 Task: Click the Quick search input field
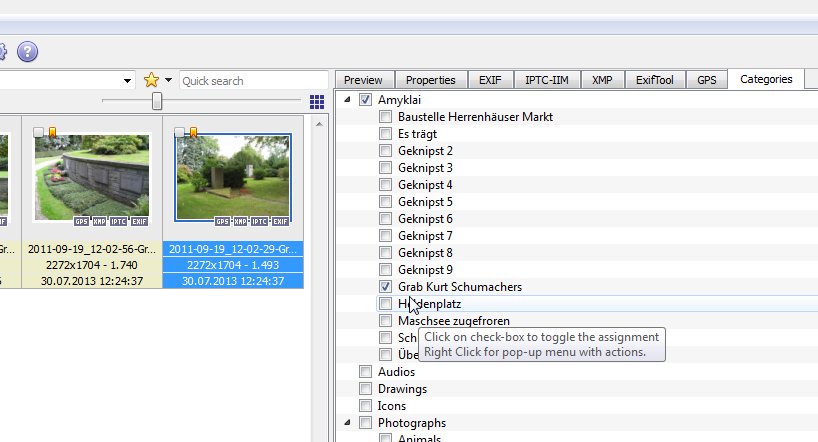252,80
